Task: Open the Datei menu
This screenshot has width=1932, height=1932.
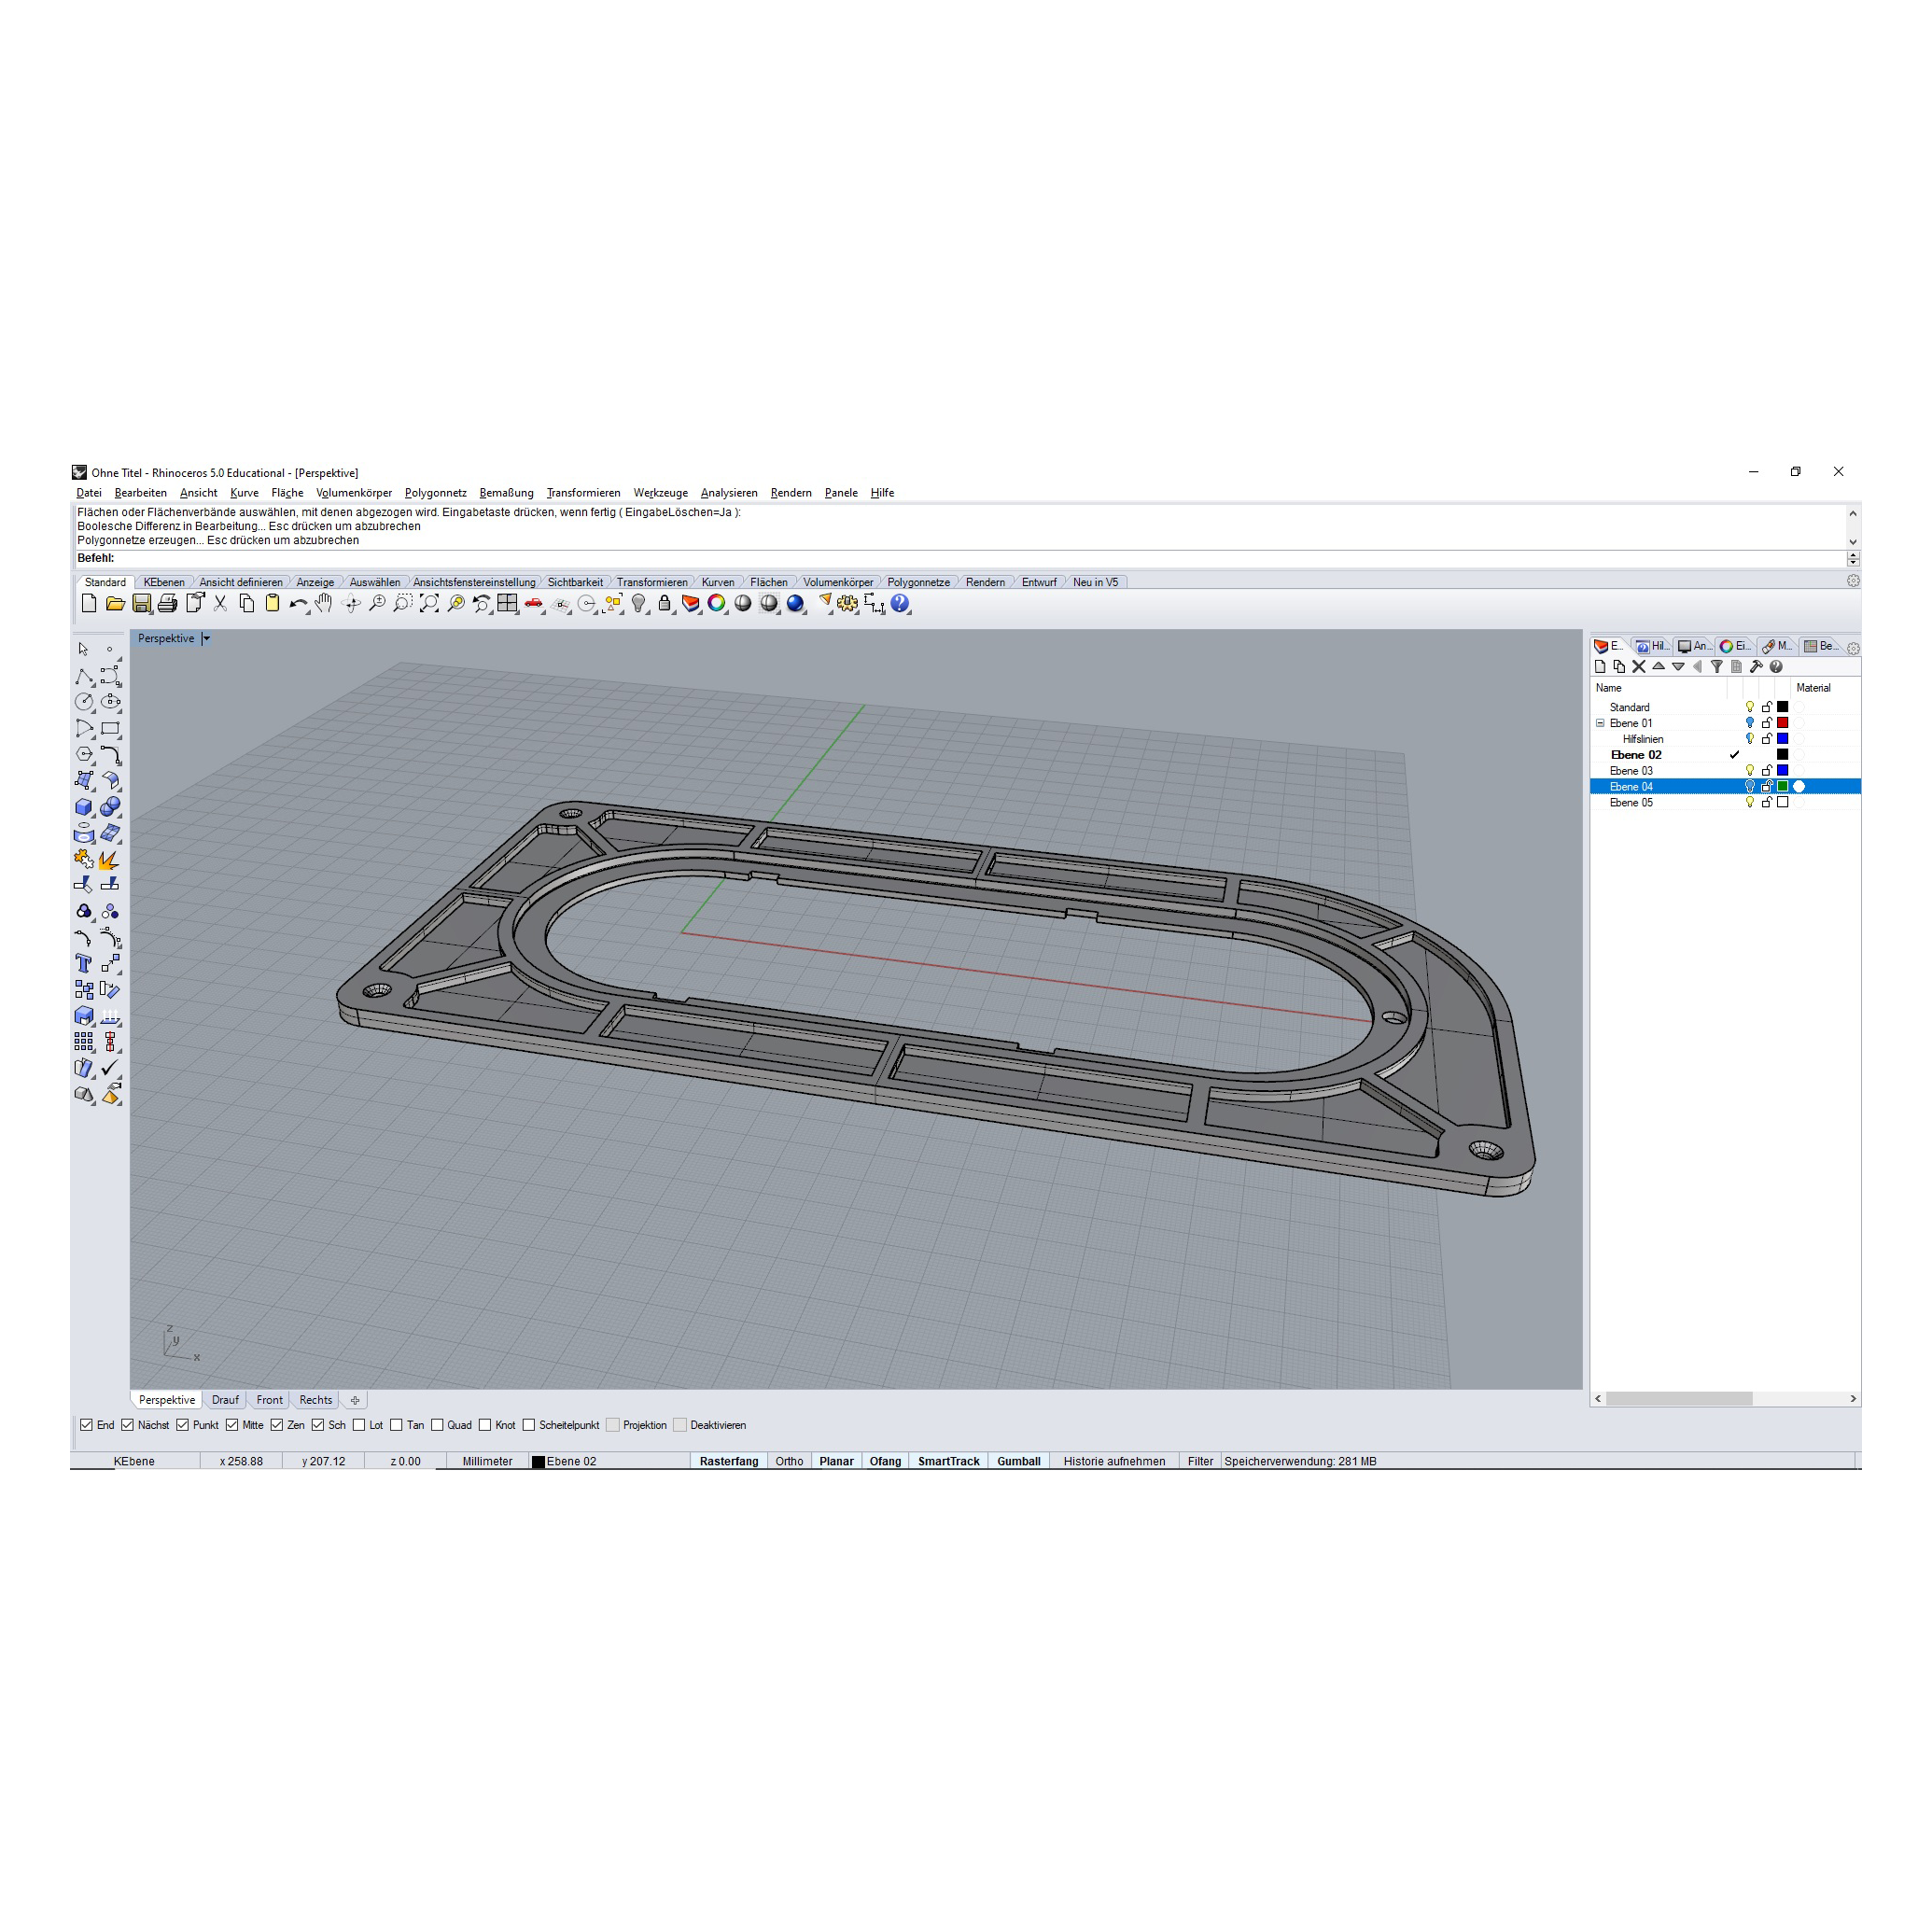Action: [89, 493]
